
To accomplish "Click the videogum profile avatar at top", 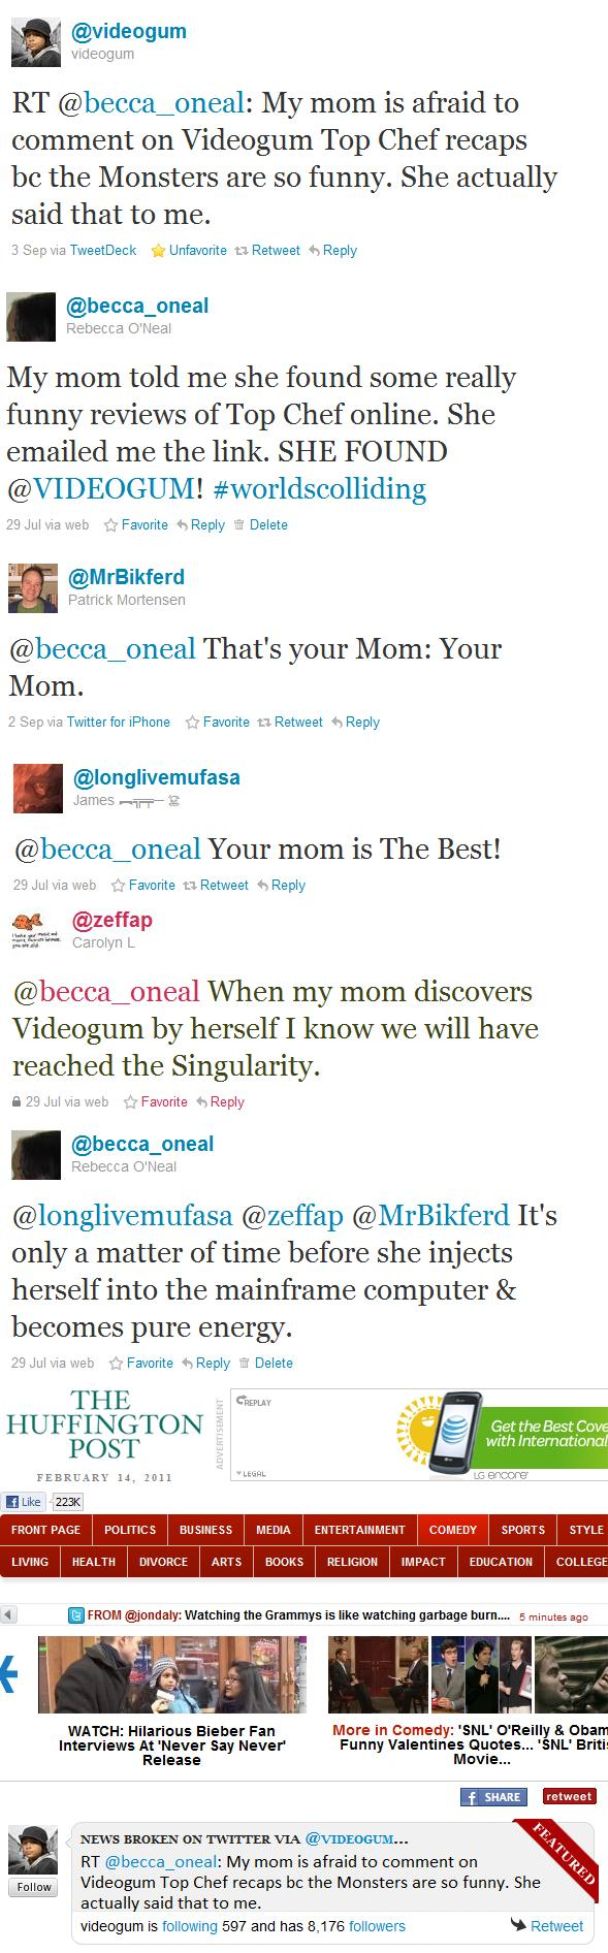I will point(35,42).
